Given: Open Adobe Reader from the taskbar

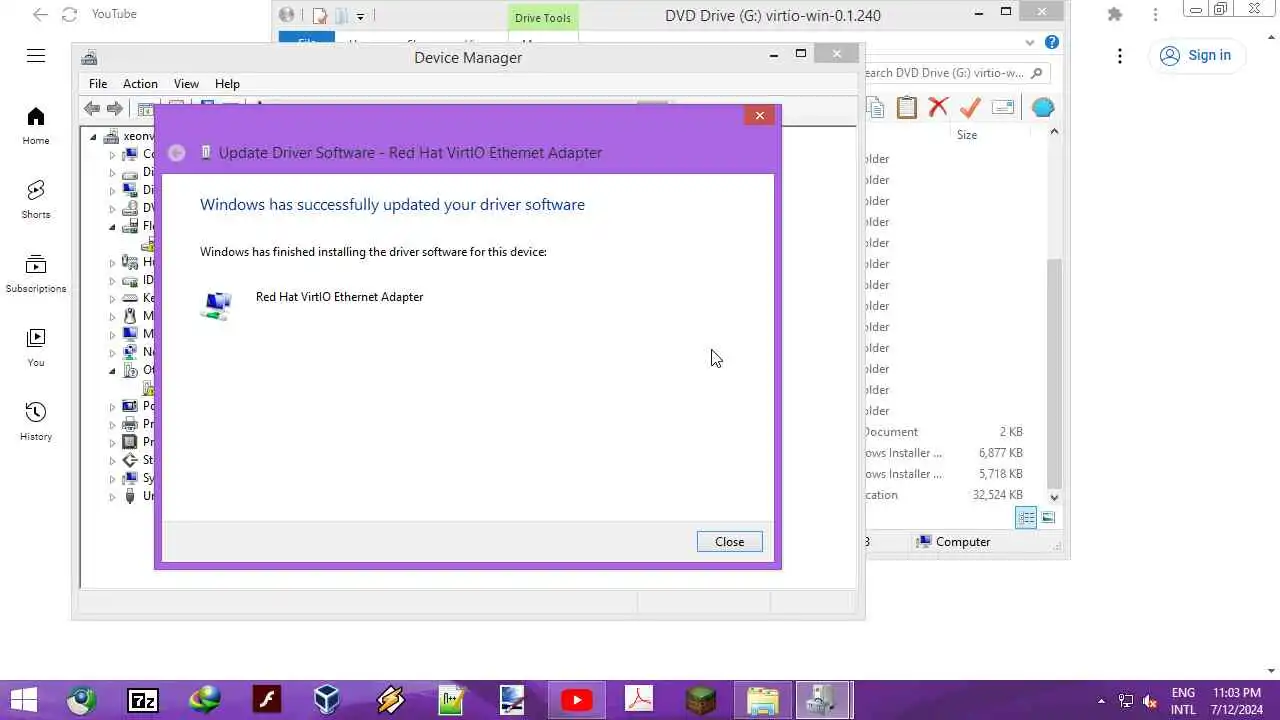Looking at the screenshot, I should pyautogui.click(x=639, y=700).
